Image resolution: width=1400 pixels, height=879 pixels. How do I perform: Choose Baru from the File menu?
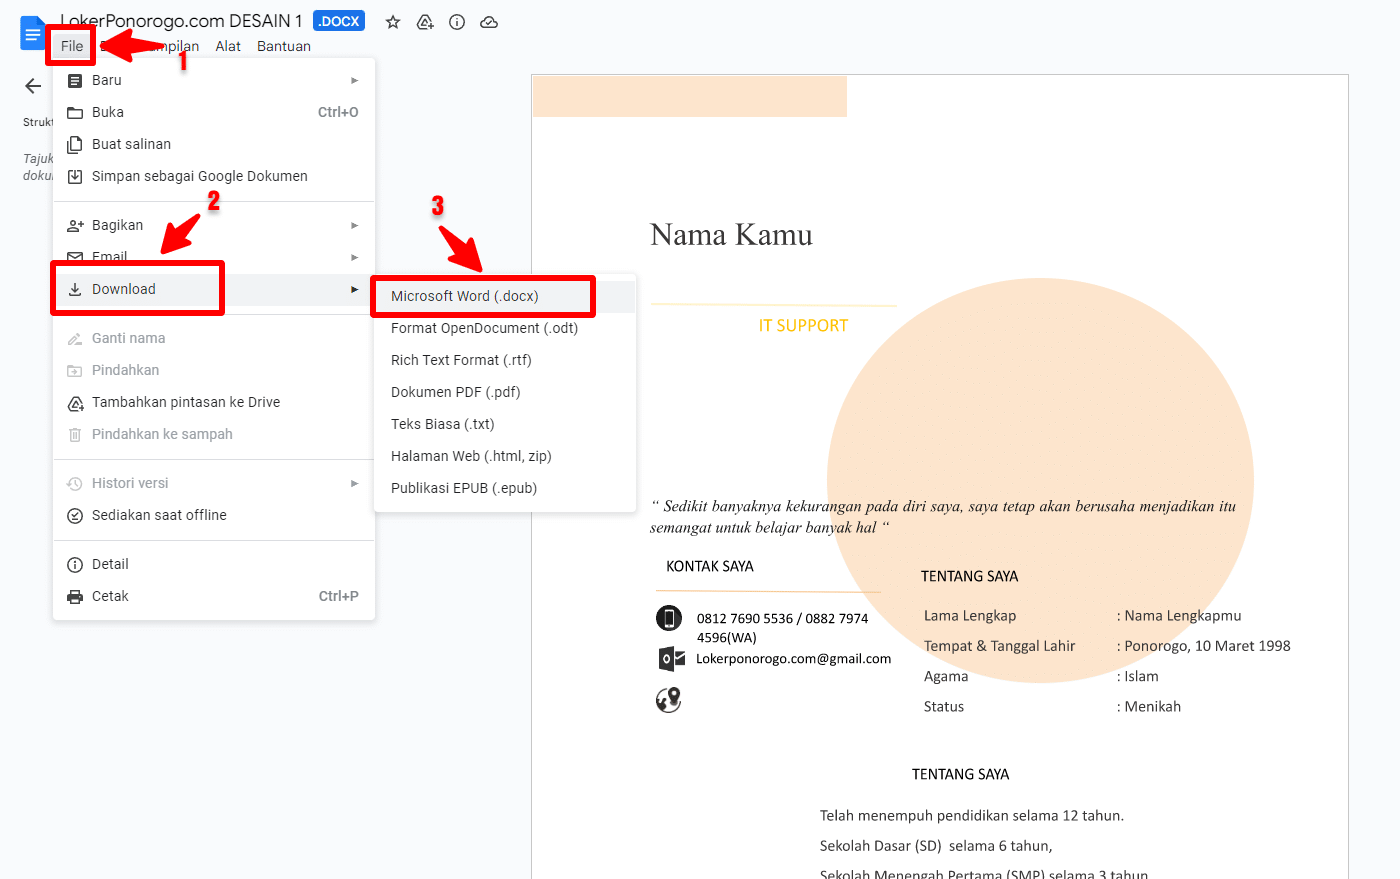coord(214,80)
